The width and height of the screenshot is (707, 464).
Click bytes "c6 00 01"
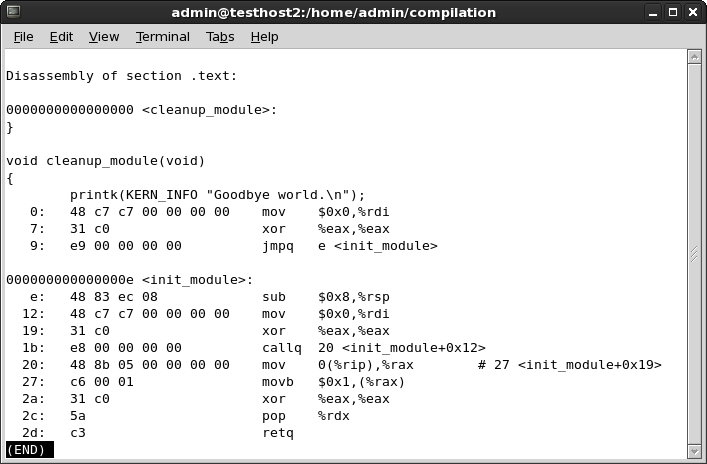[102, 382]
